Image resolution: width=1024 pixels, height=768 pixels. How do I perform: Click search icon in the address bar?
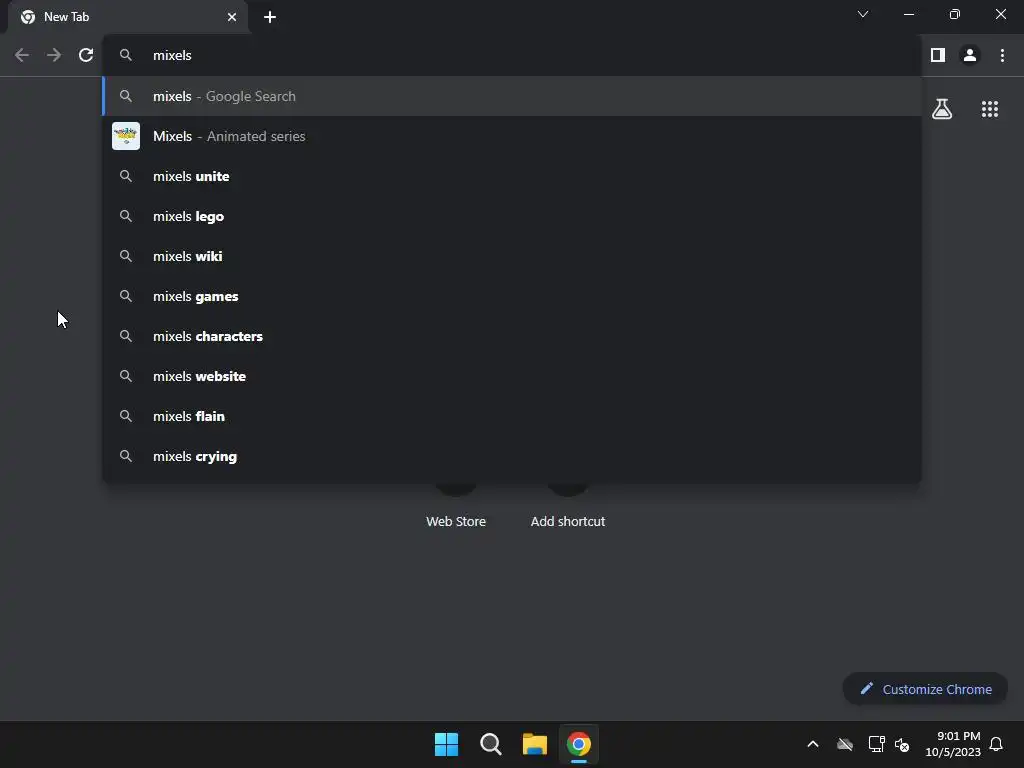coord(125,56)
